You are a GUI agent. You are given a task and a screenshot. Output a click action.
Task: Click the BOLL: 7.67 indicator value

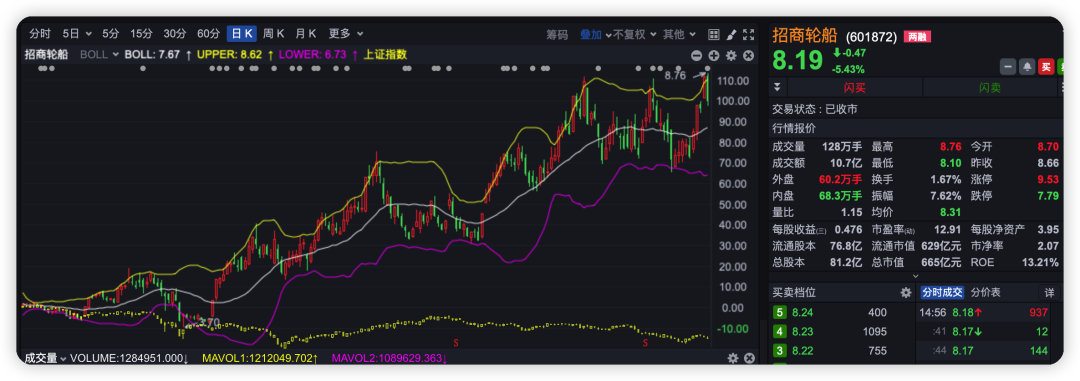coord(152,54)
